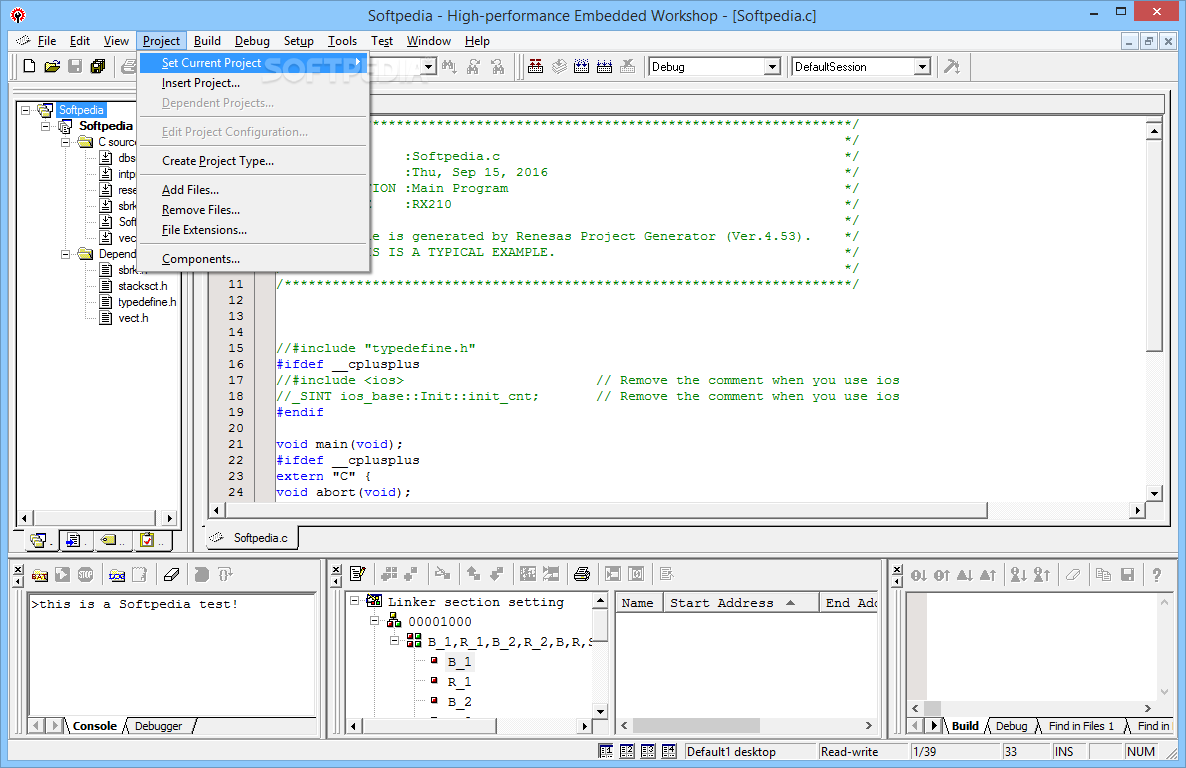Image resolution: width=1186 pixels, height=768 pixels.
Task: Click the copy icon in output pane toolbar
Action: (x=1104, y=575)
